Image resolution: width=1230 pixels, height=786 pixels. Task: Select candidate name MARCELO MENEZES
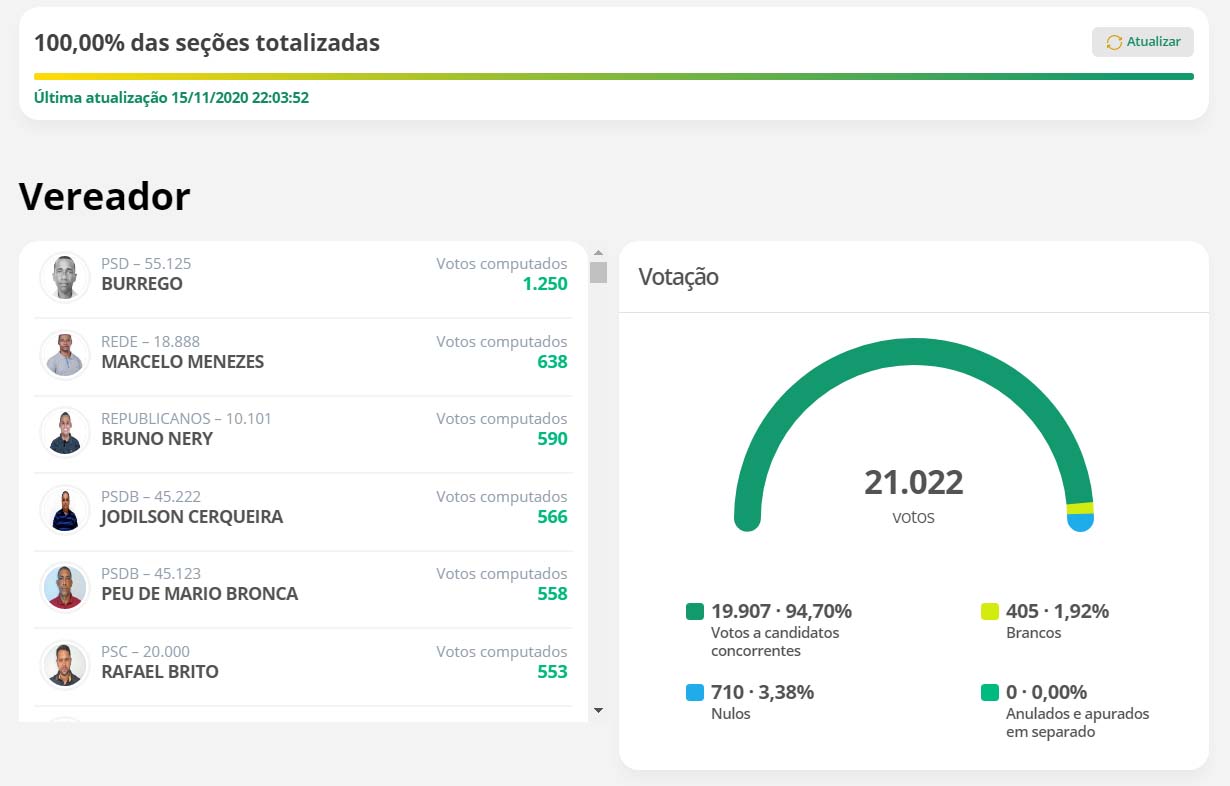(183, 362)
